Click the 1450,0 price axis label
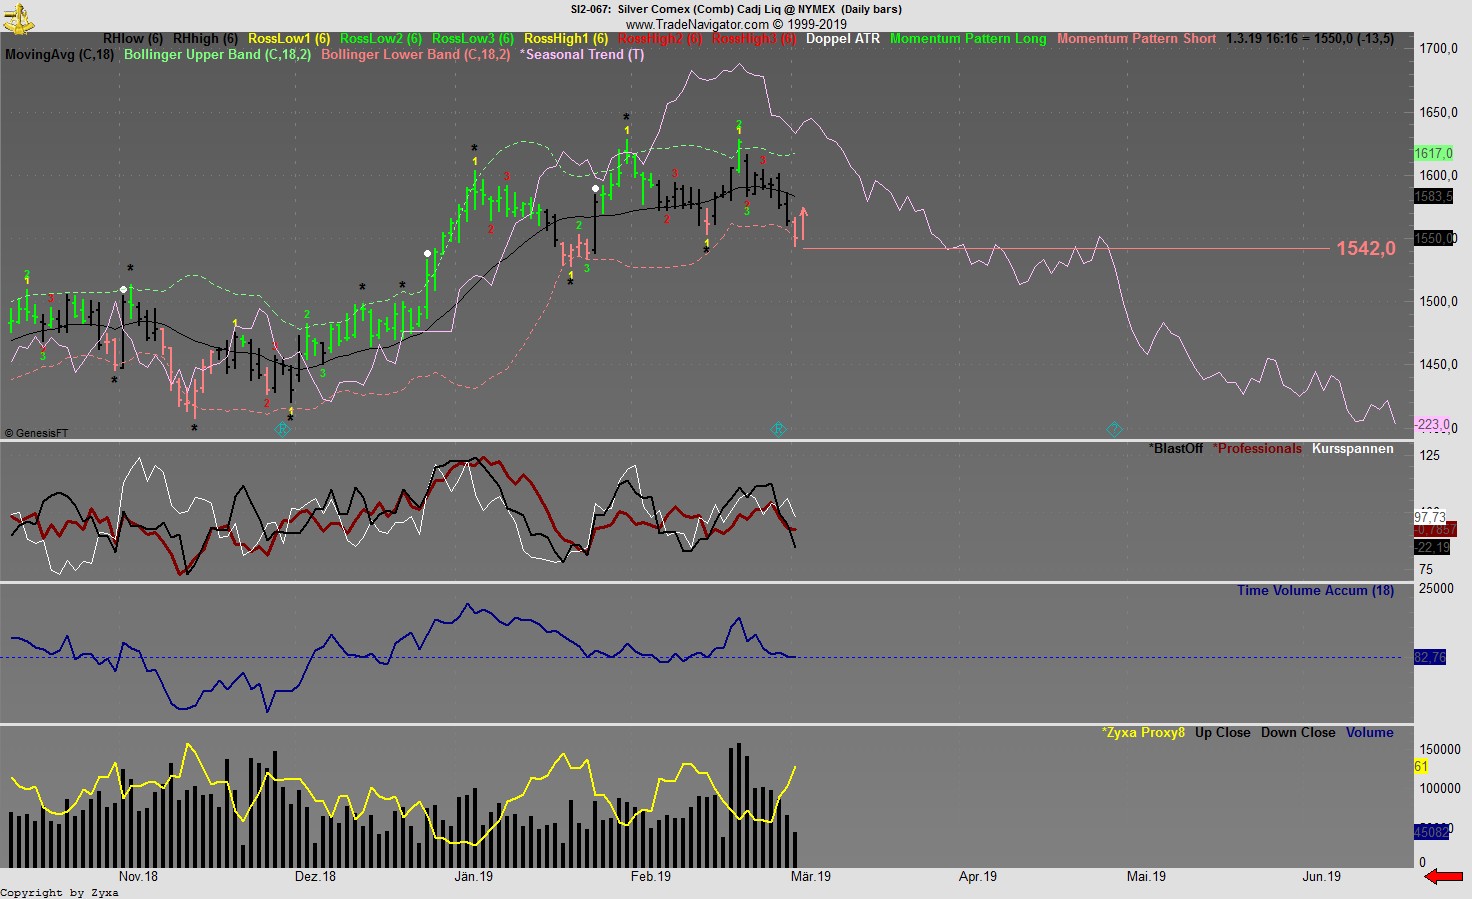 click(1438, 365)
